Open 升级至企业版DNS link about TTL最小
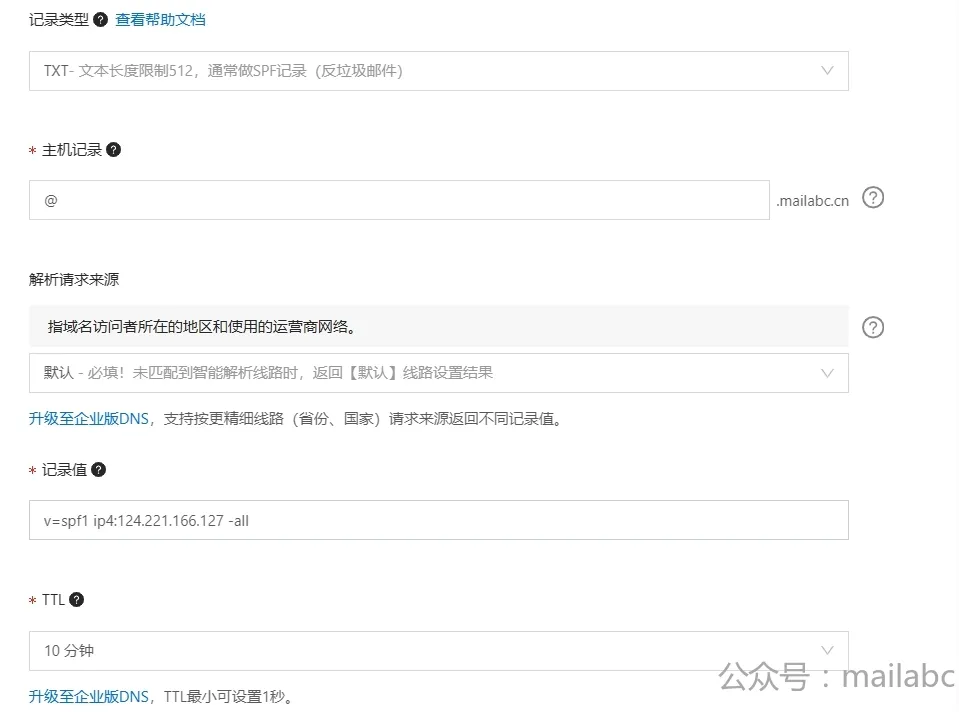 tap(89, 697)
